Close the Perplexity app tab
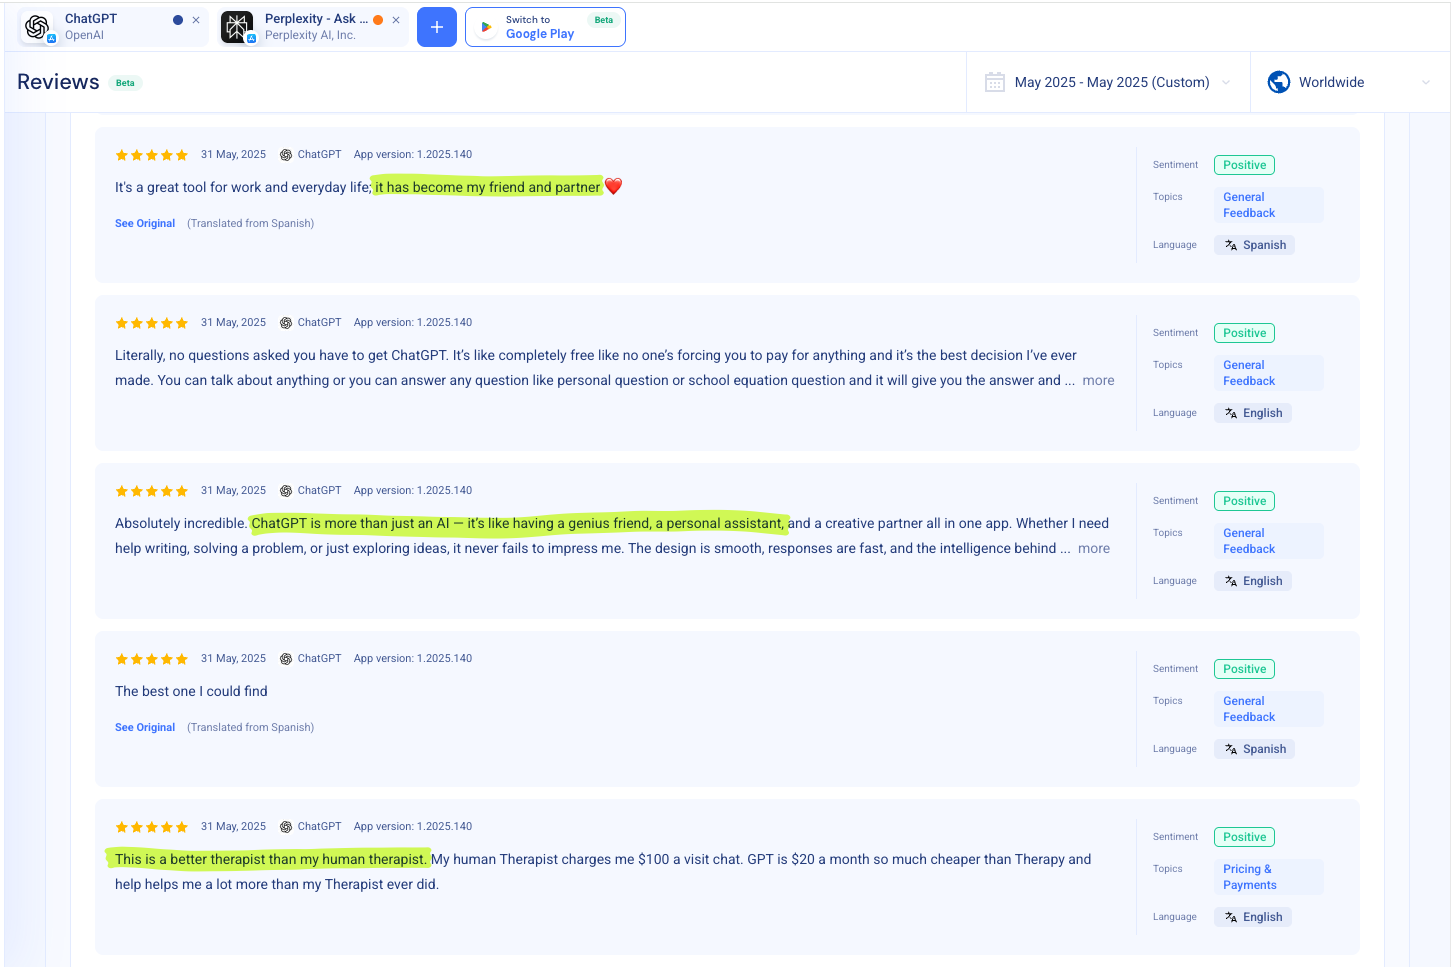1451x967 pixels. click(396, 20)
